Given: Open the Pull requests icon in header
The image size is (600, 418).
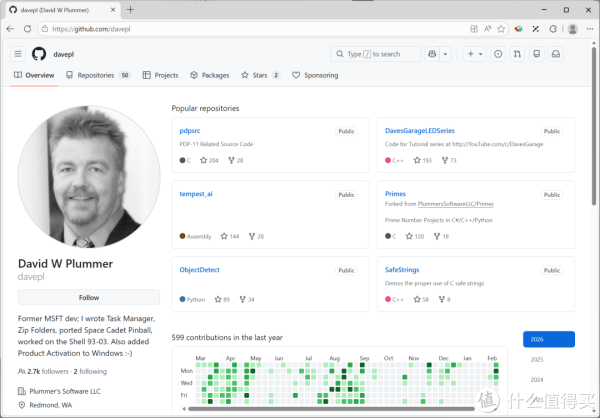Looking at the screenshot, I should (517, 54).
